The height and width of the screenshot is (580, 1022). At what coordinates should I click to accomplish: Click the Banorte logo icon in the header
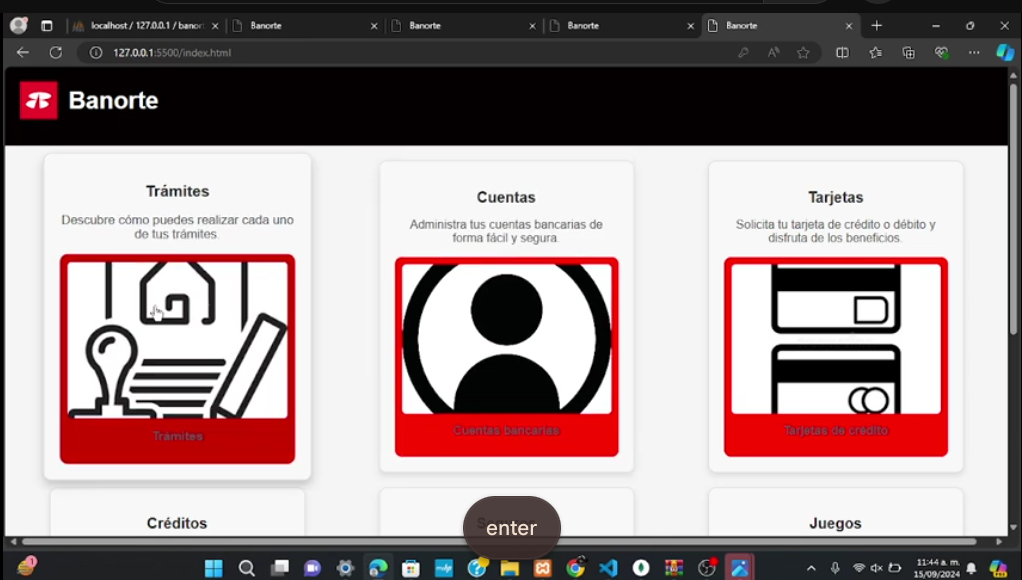[x=38, y=100]
